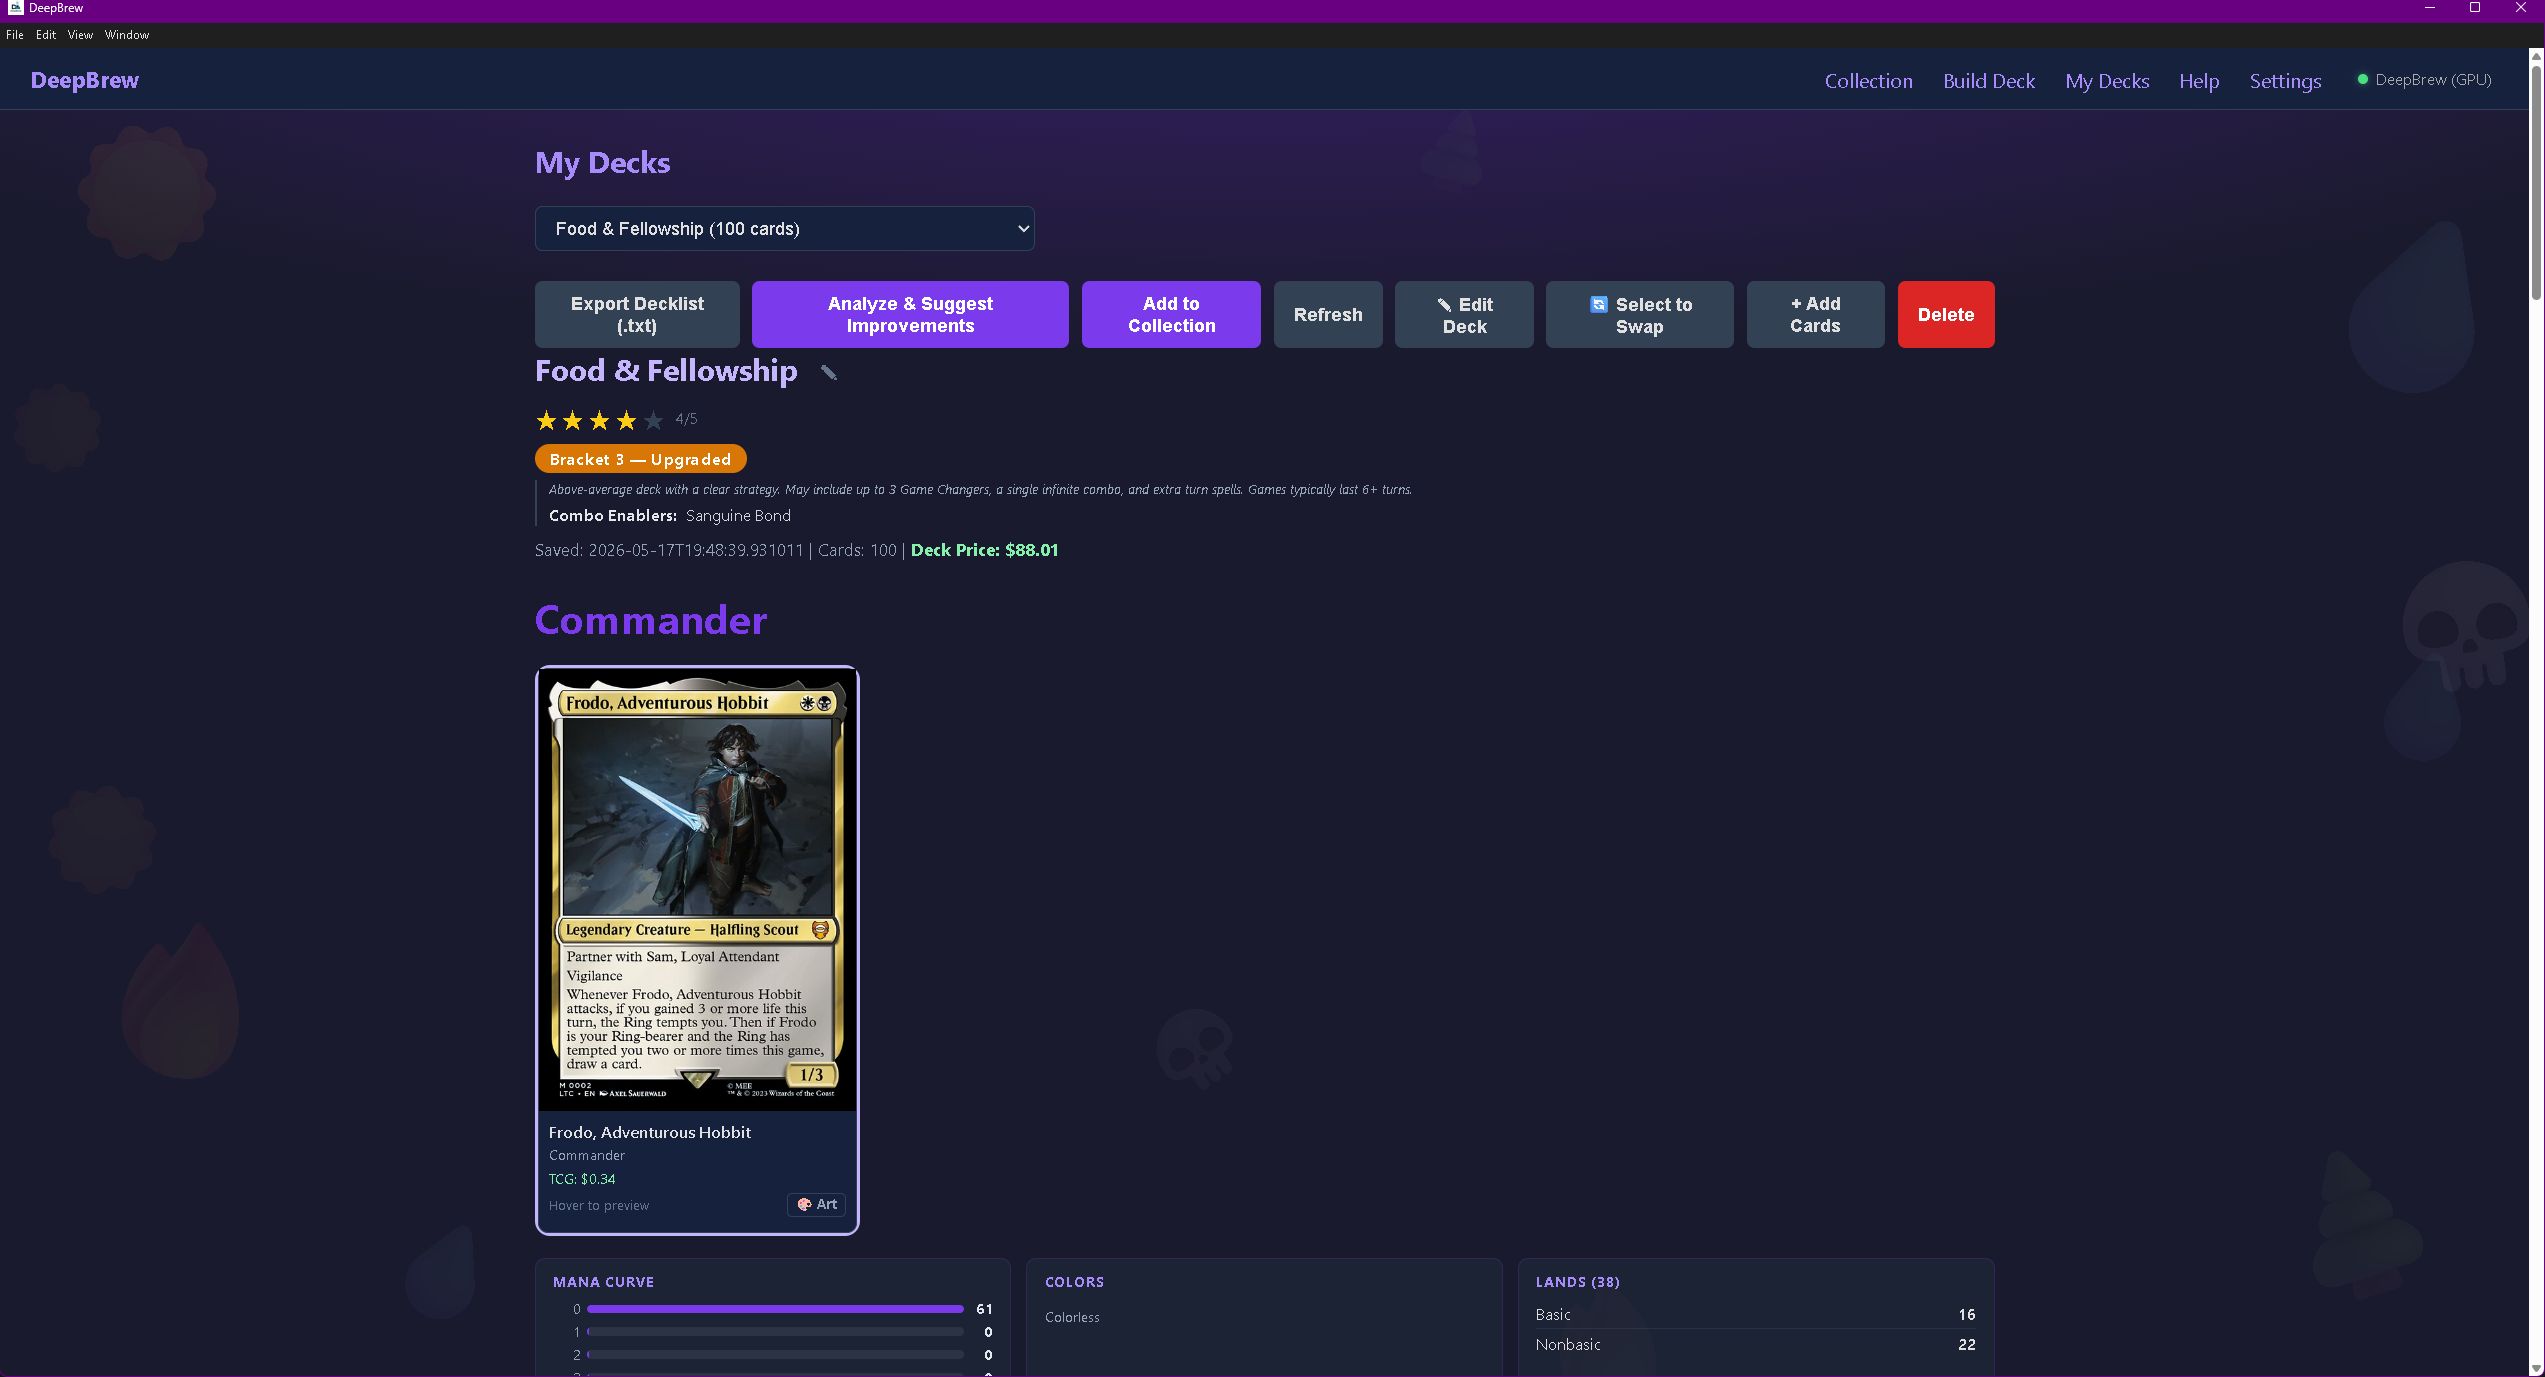Click the first gold rating star
Image resolution: width=2545 pixels, height=1377 pixels.
click(546, 420)
